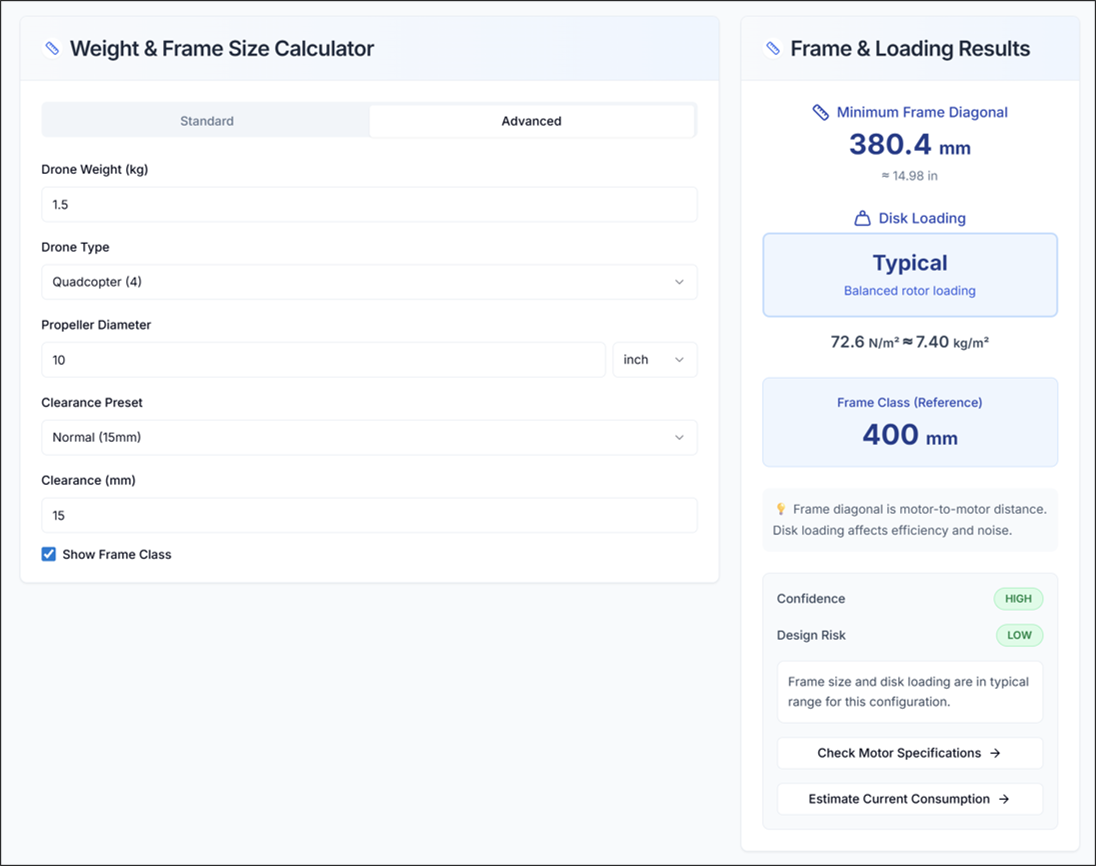The height and width of the screenshot is (866, 1096).
Task: Open the propeller unit inch dropdown
Action: pyautogui.click(x=654, y=360)
